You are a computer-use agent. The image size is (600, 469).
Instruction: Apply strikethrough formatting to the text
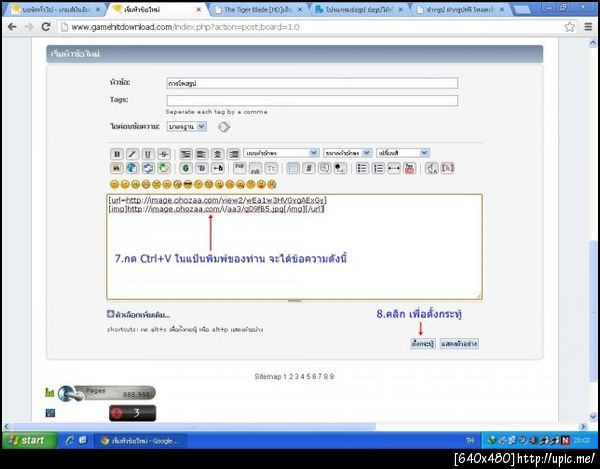(164, 154)
